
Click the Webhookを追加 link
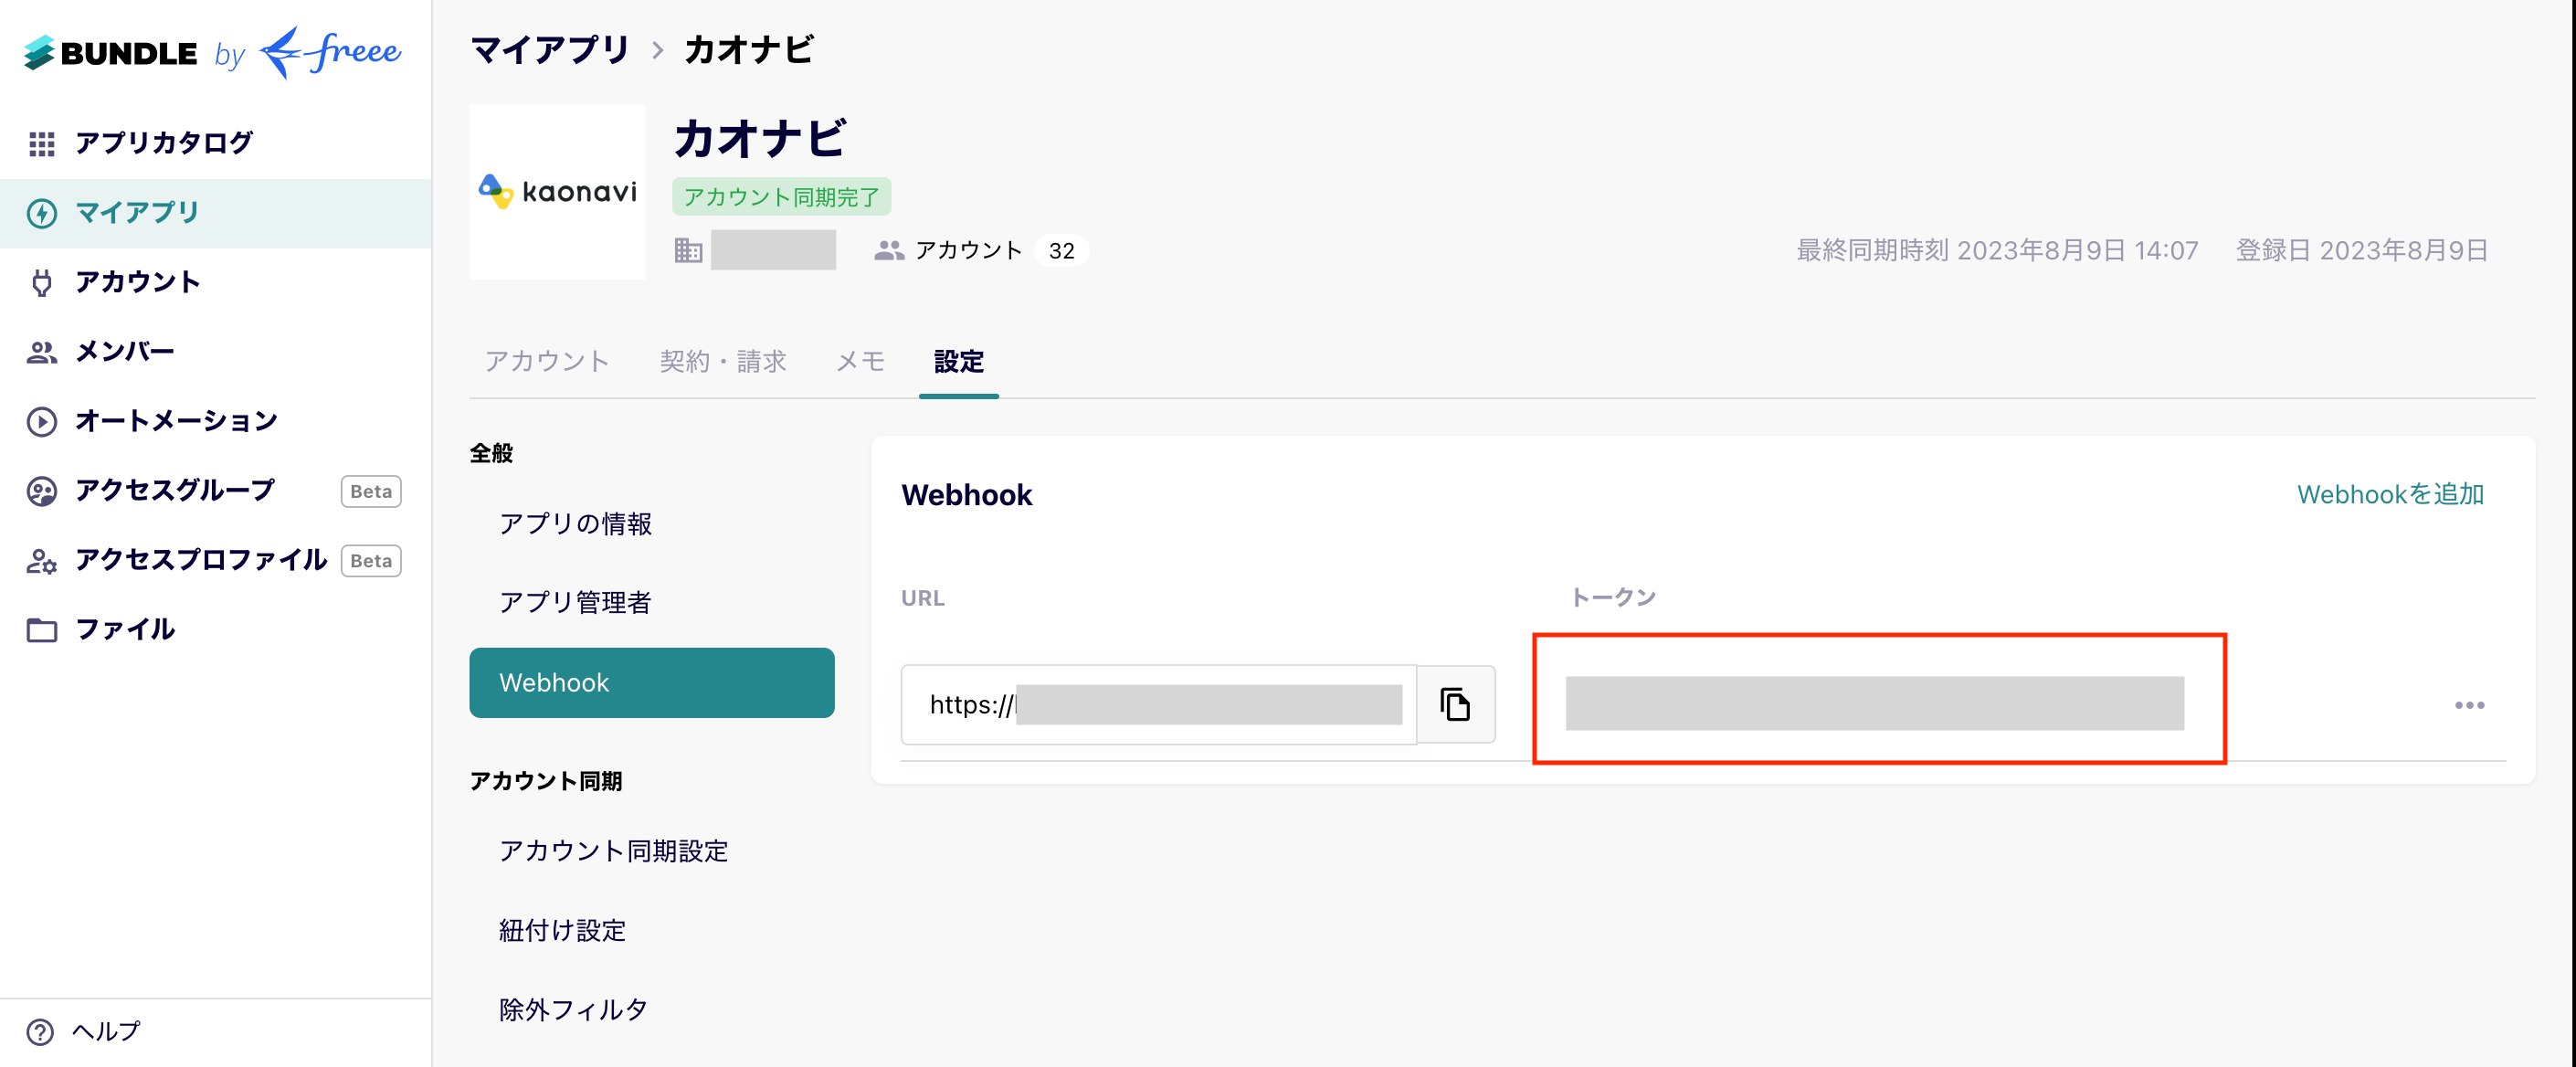click(x=2390, y=495)
